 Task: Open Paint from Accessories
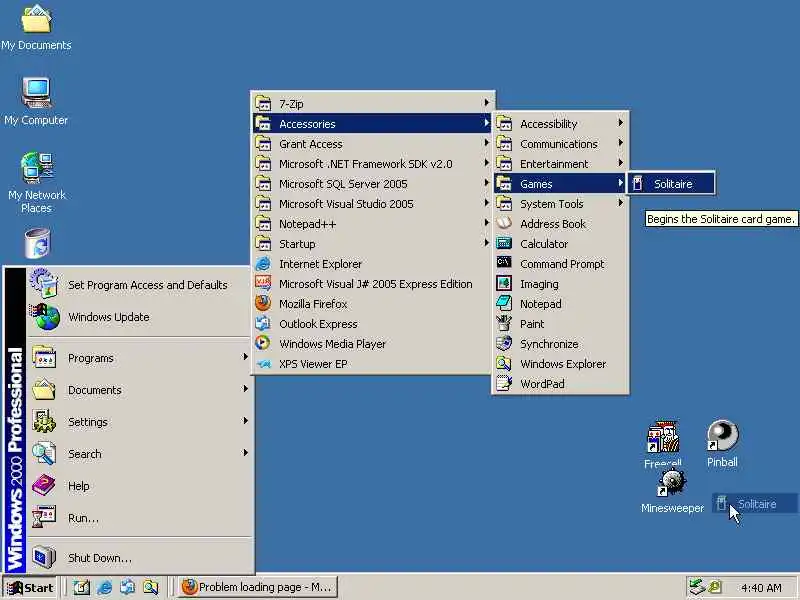coord(560,324)
